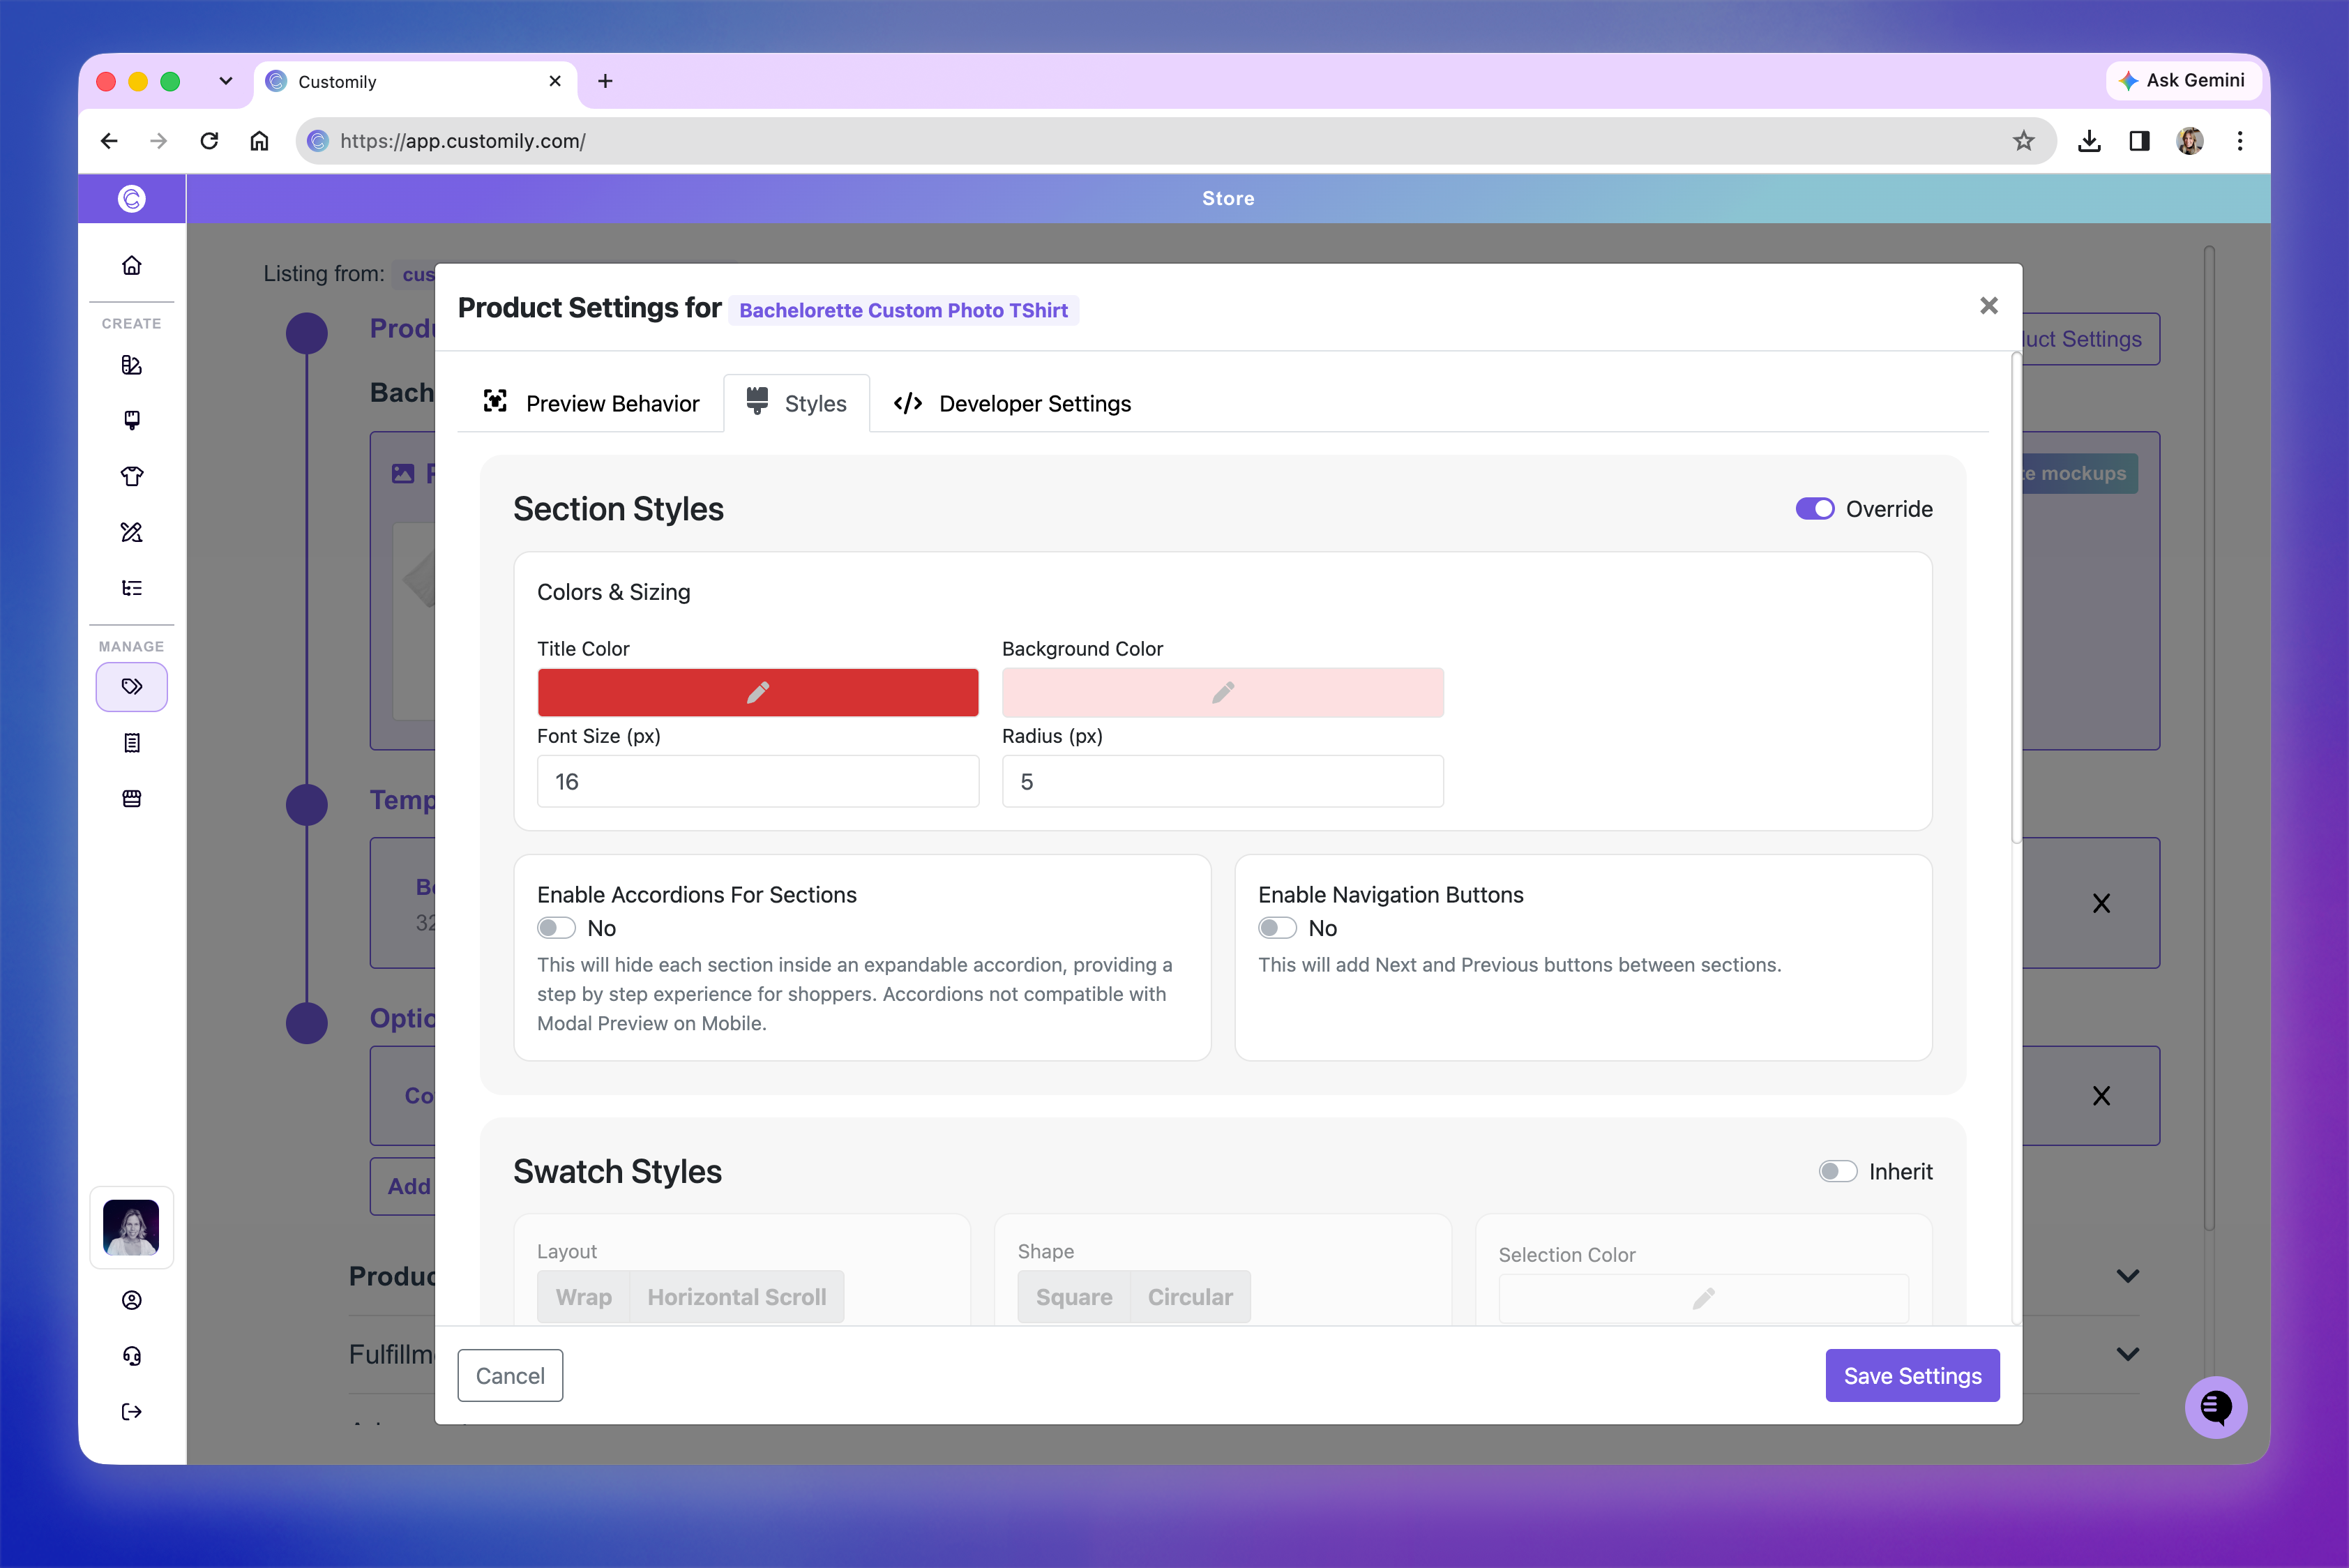This screenshot has width=2349, height=1568.
Task: Expand the Produc... section chevron behind dialog
Action: point(2128,1276)
